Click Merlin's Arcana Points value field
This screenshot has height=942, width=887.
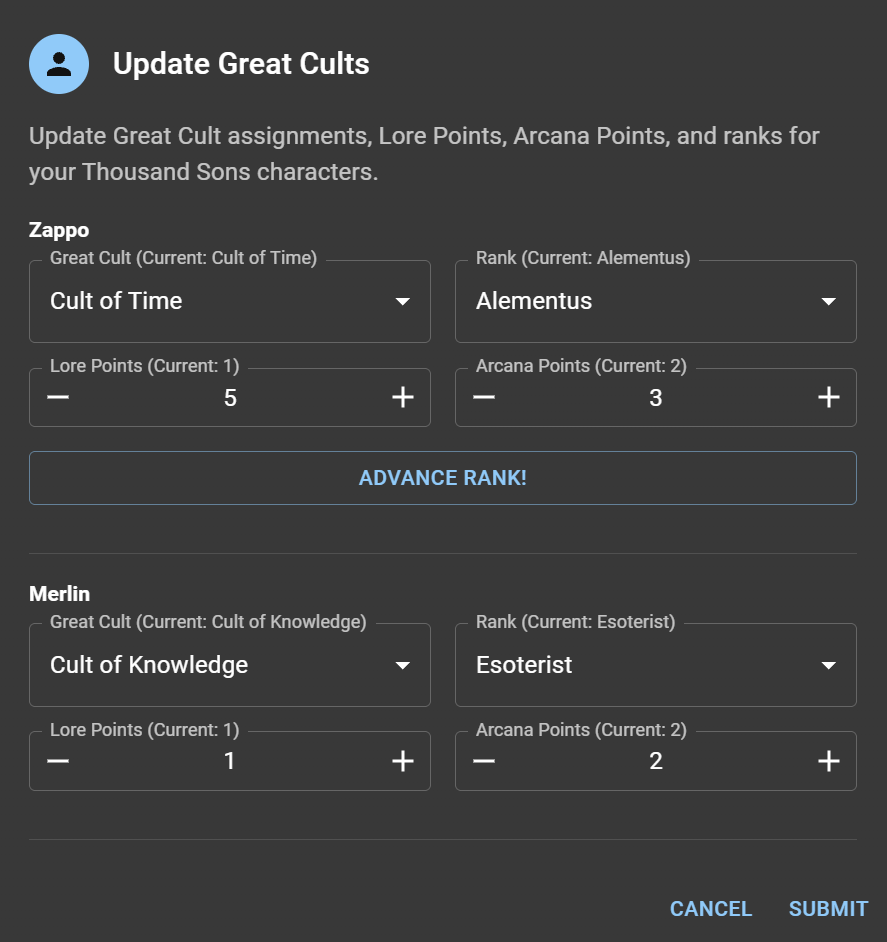(x=656, y=762)
